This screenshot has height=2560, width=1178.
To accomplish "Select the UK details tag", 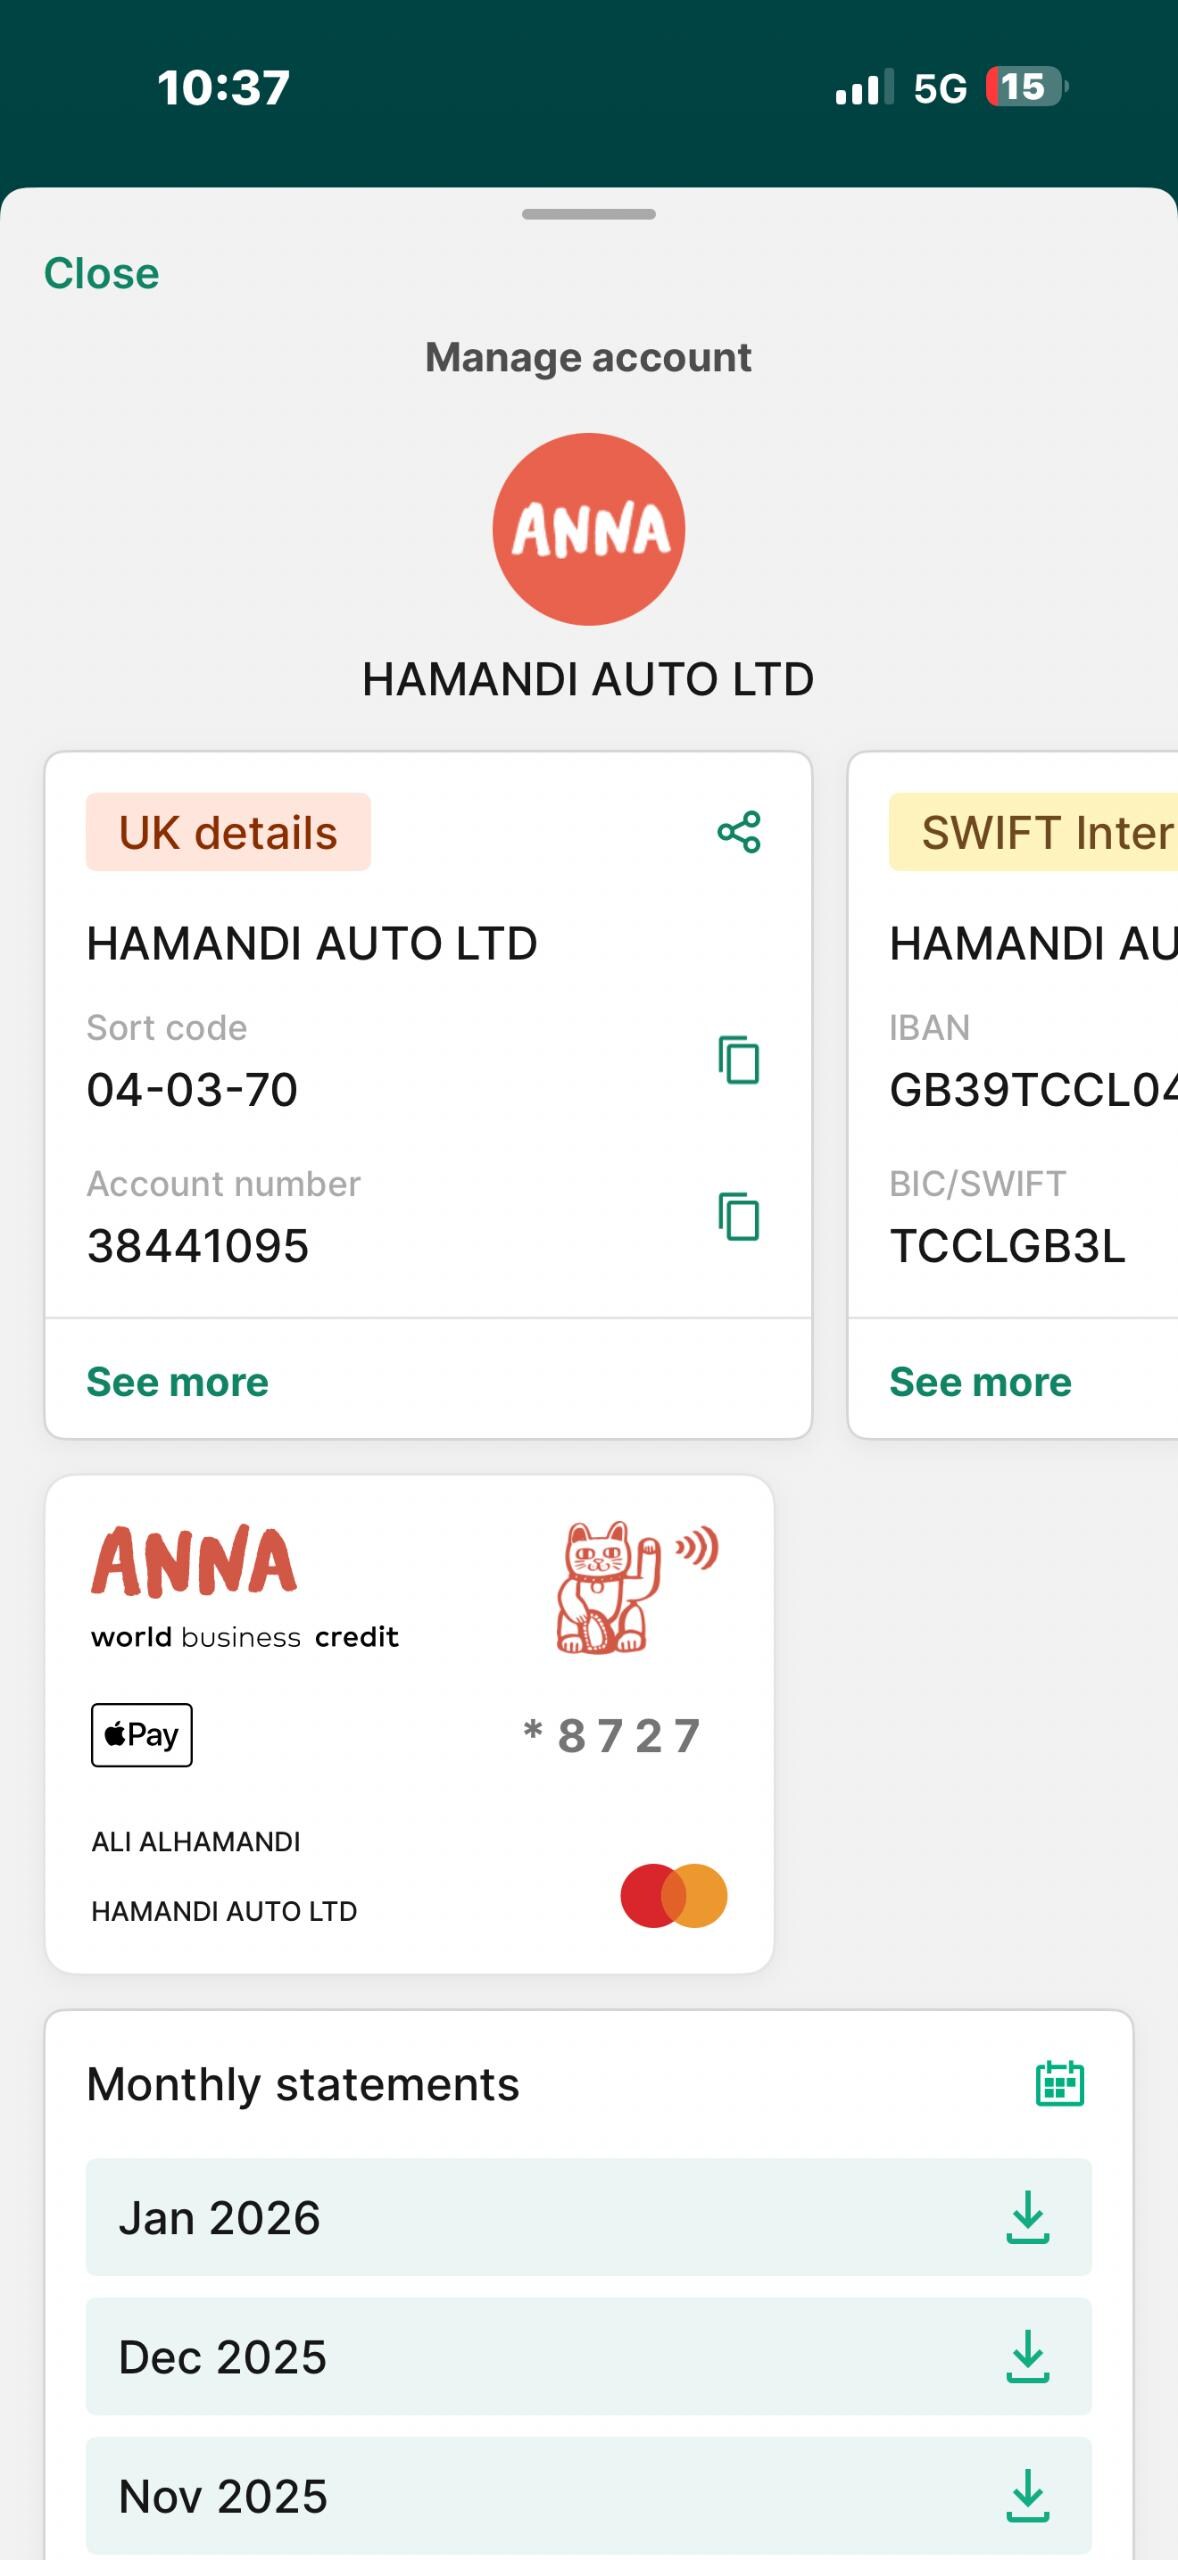I will tap(228, 832).
